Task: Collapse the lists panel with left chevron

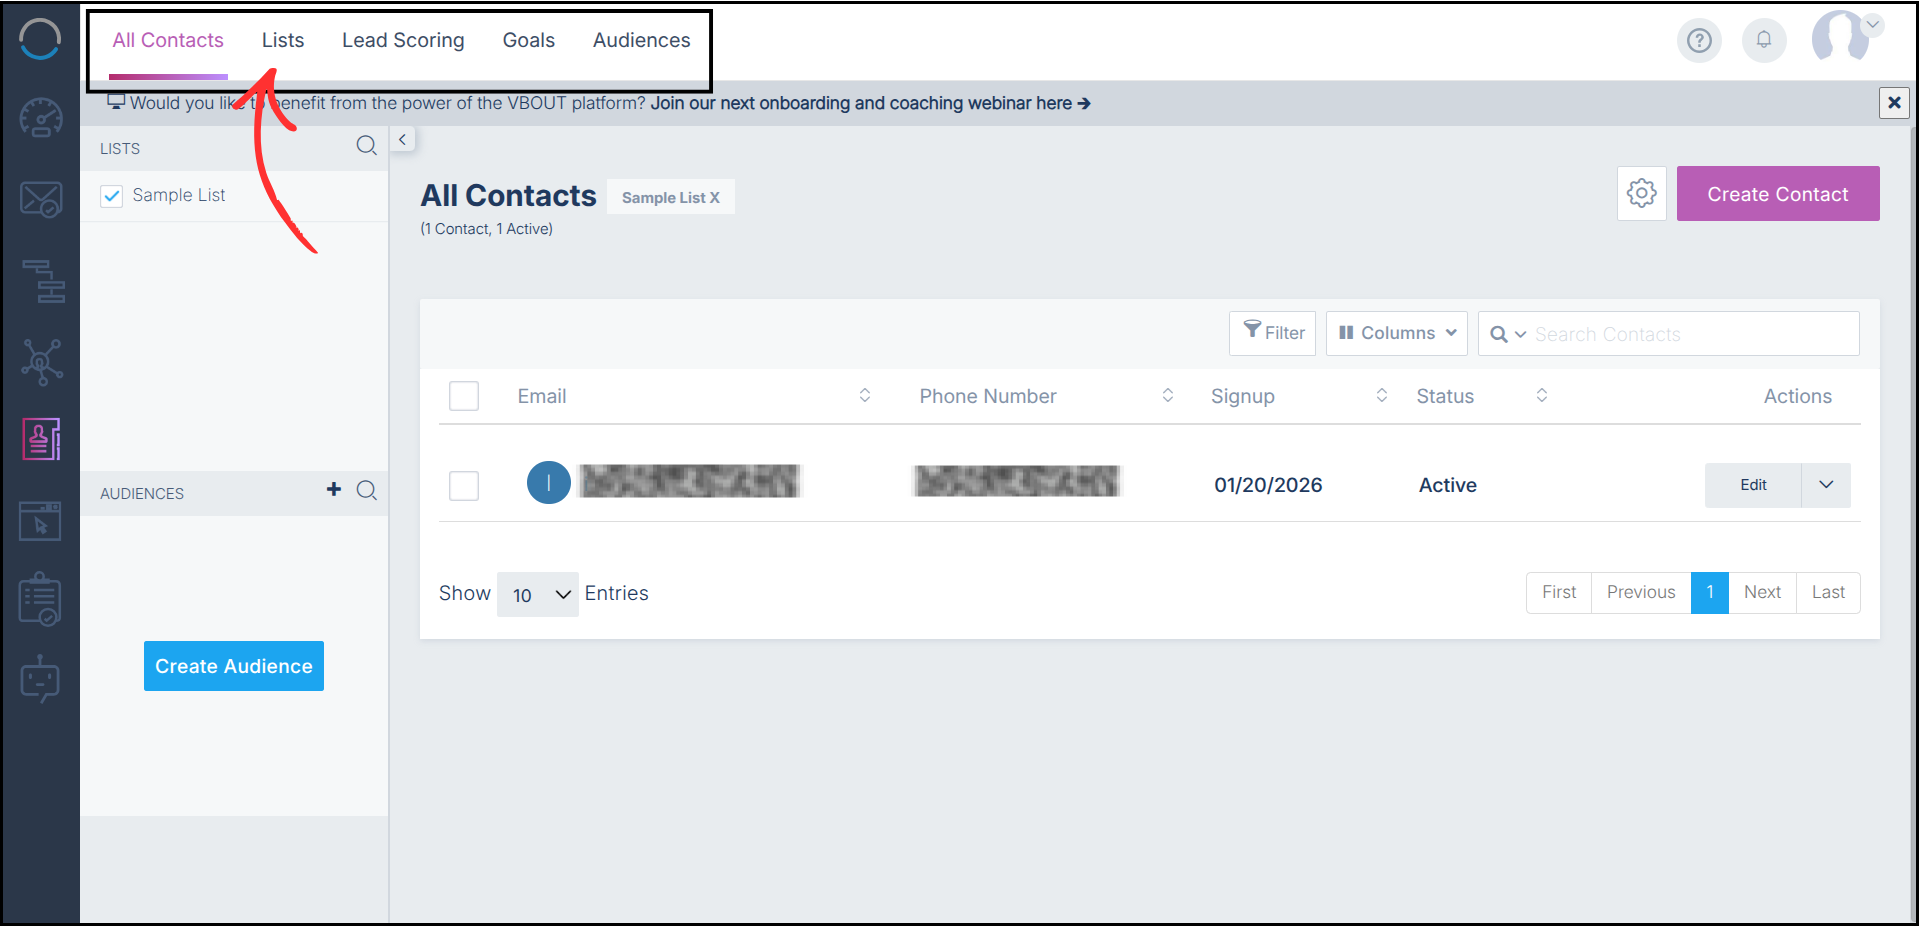Action: (x=402, y=139)
